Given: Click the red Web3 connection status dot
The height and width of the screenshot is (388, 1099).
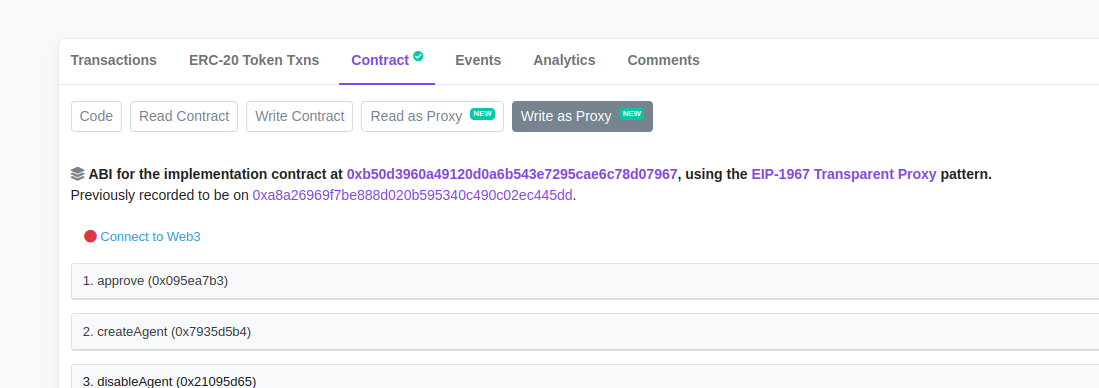Looking at the screenshot, I should [x=90, y=237].
